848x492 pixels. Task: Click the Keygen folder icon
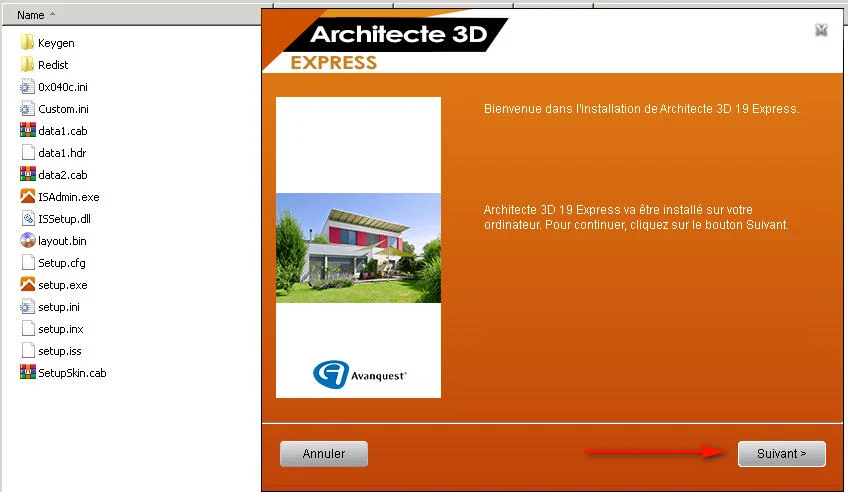coord(27,43)
